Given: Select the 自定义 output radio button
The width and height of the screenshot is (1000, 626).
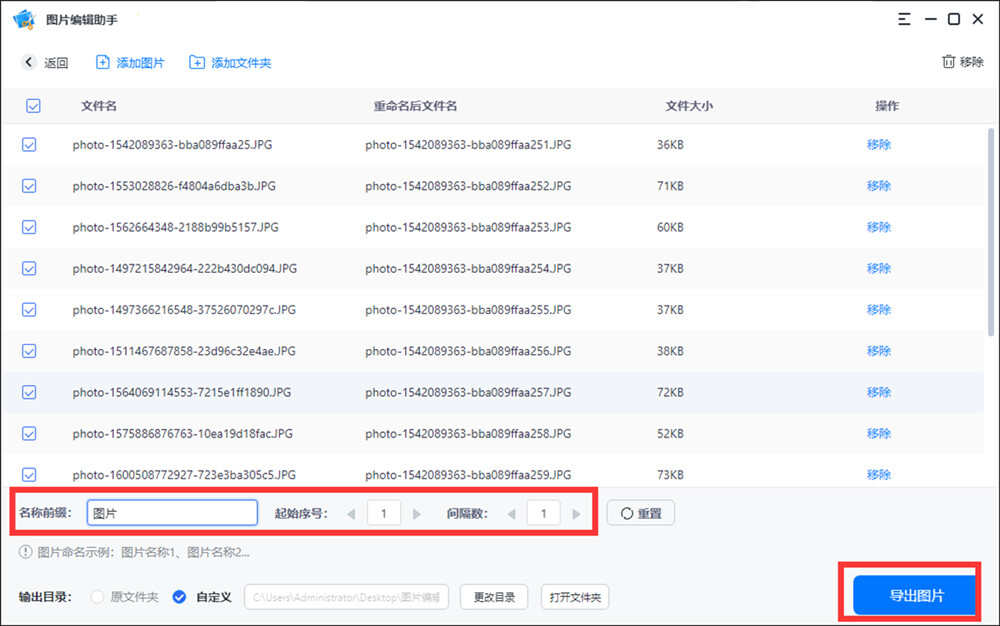Looking at the screenshot, I should (x=179, y=597).
